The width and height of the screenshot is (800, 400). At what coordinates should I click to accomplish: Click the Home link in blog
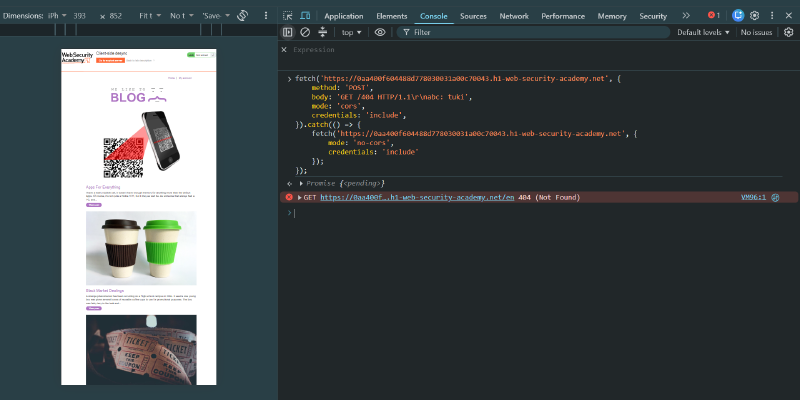coord(171,78)
